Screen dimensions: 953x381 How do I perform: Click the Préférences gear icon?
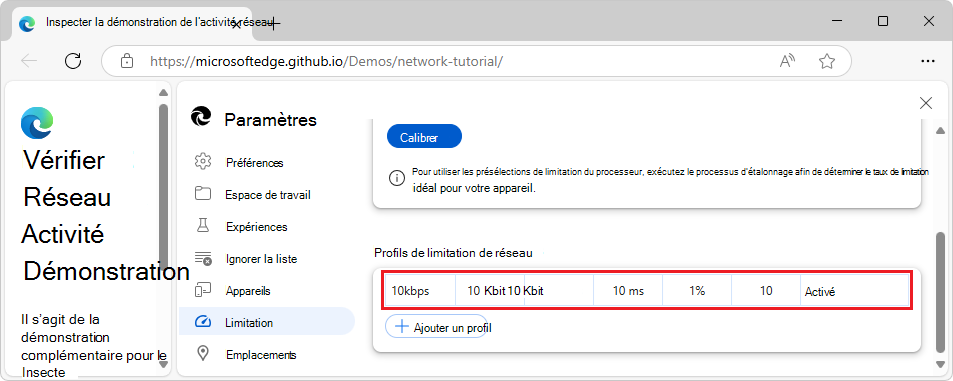point(202,162)
